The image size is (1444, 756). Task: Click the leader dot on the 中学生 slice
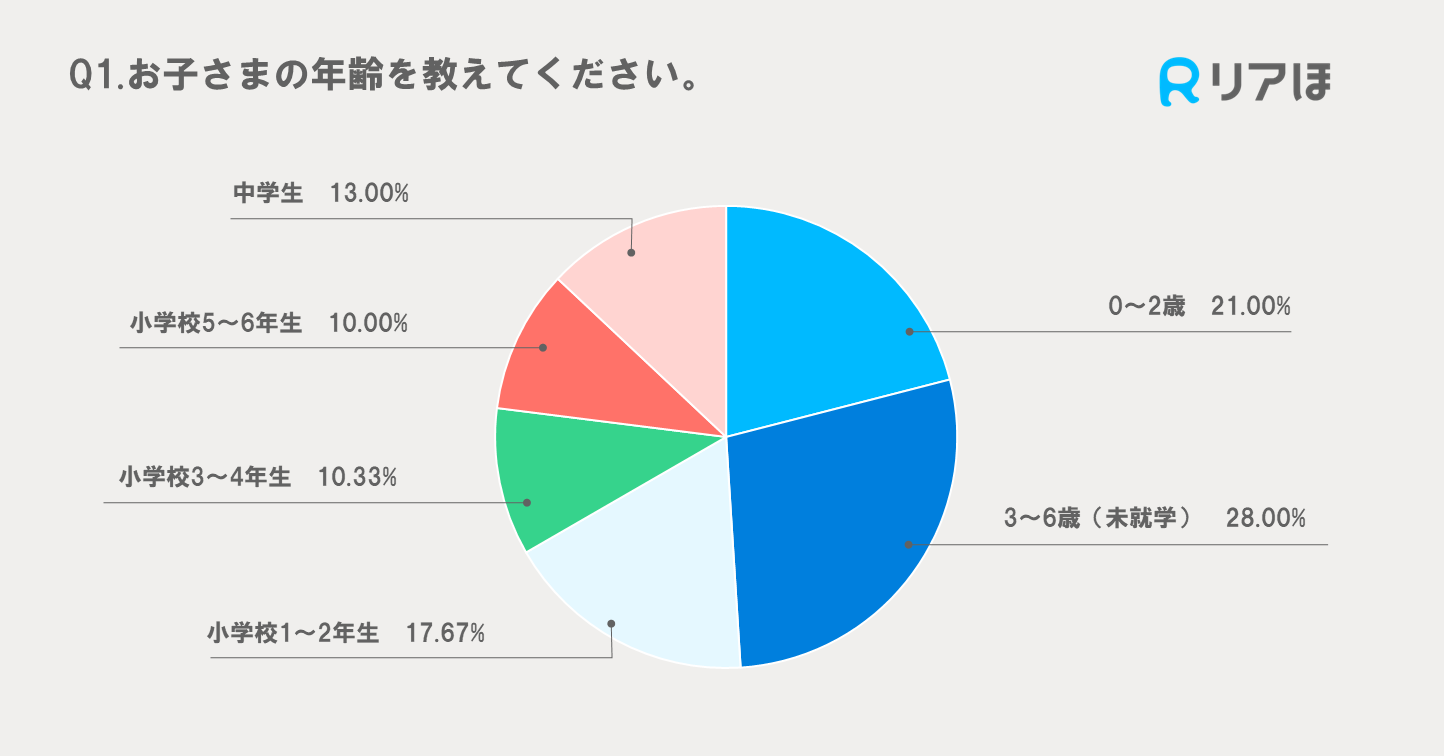pos(631,253)
